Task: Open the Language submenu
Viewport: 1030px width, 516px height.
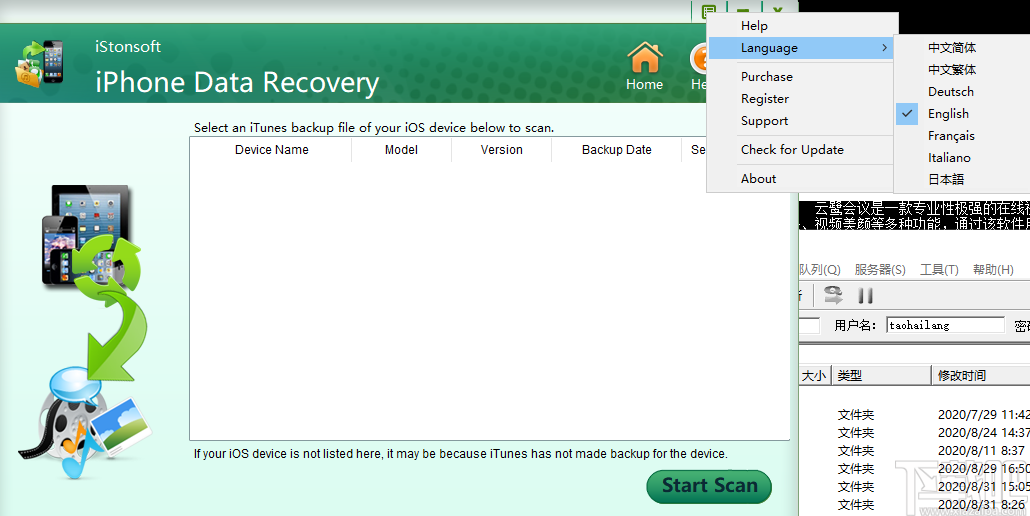Action: click(800, 48)
